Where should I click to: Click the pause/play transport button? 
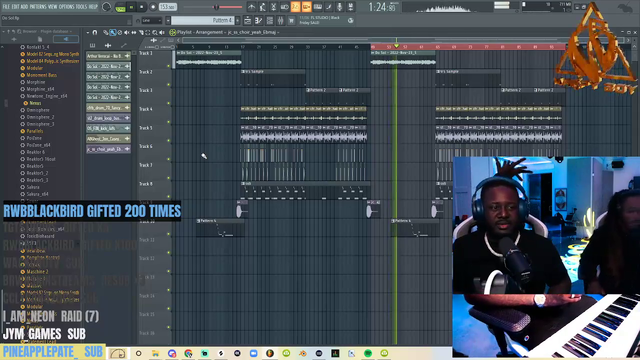[131, 7]
